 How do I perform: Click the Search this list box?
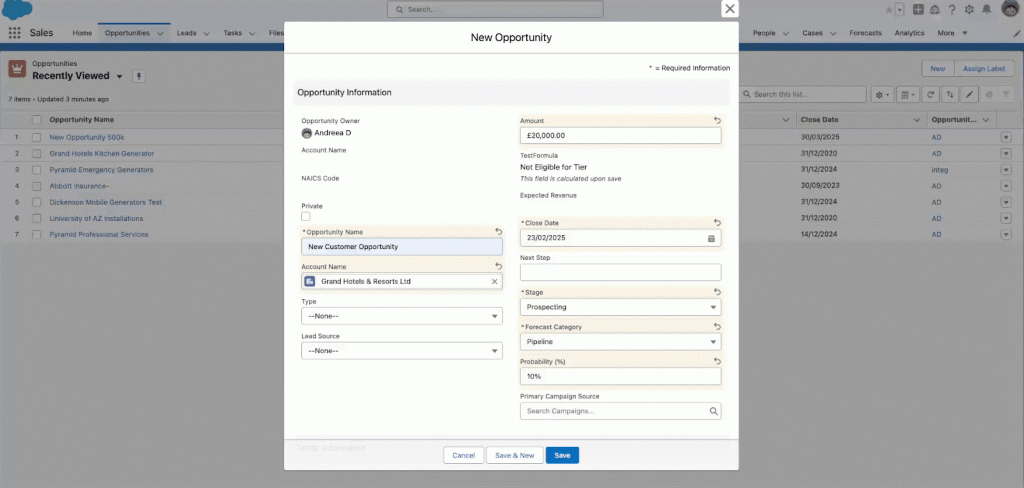(803, 95)
